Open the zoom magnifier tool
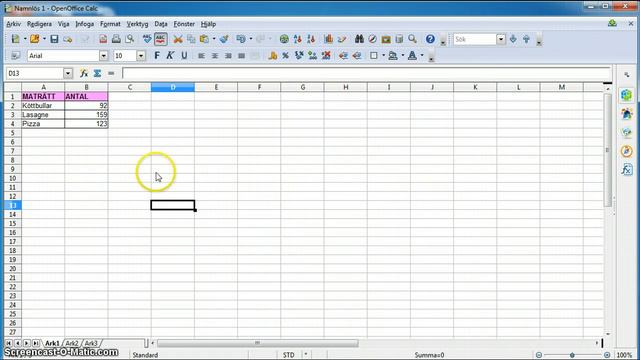640x360 pixels. point(413,39)
